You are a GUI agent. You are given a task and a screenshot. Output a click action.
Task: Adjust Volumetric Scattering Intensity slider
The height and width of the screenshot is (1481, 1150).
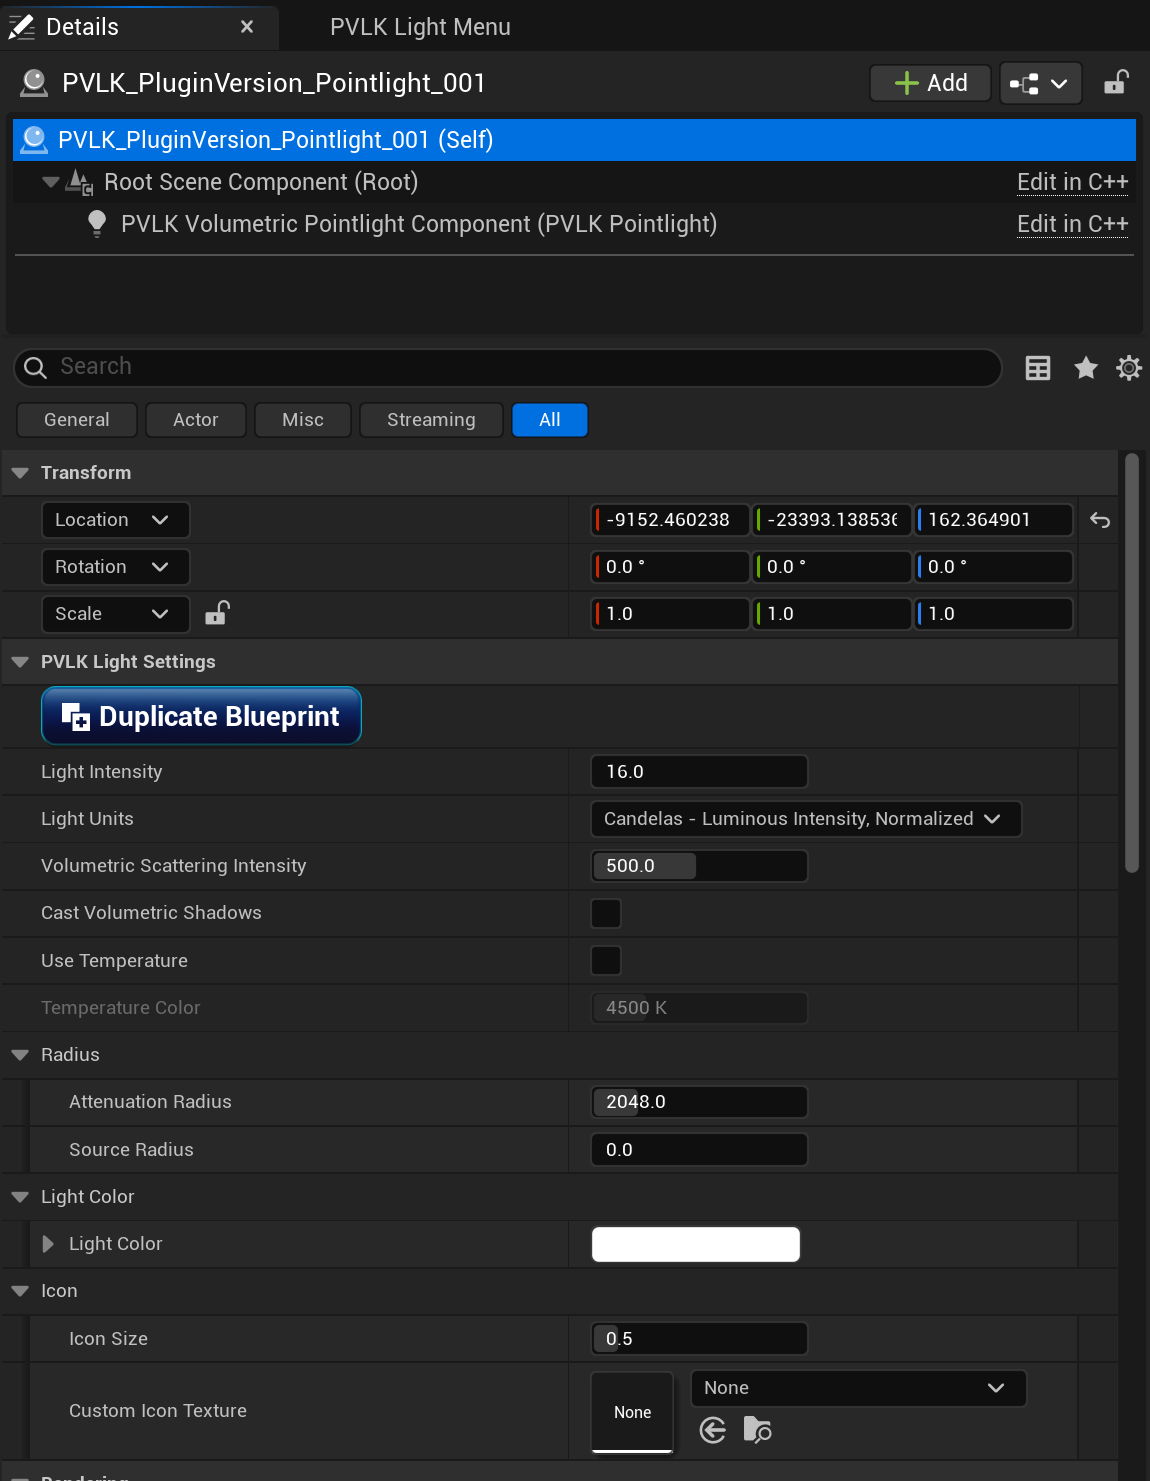pyautogui.click(x=699, y=866)
